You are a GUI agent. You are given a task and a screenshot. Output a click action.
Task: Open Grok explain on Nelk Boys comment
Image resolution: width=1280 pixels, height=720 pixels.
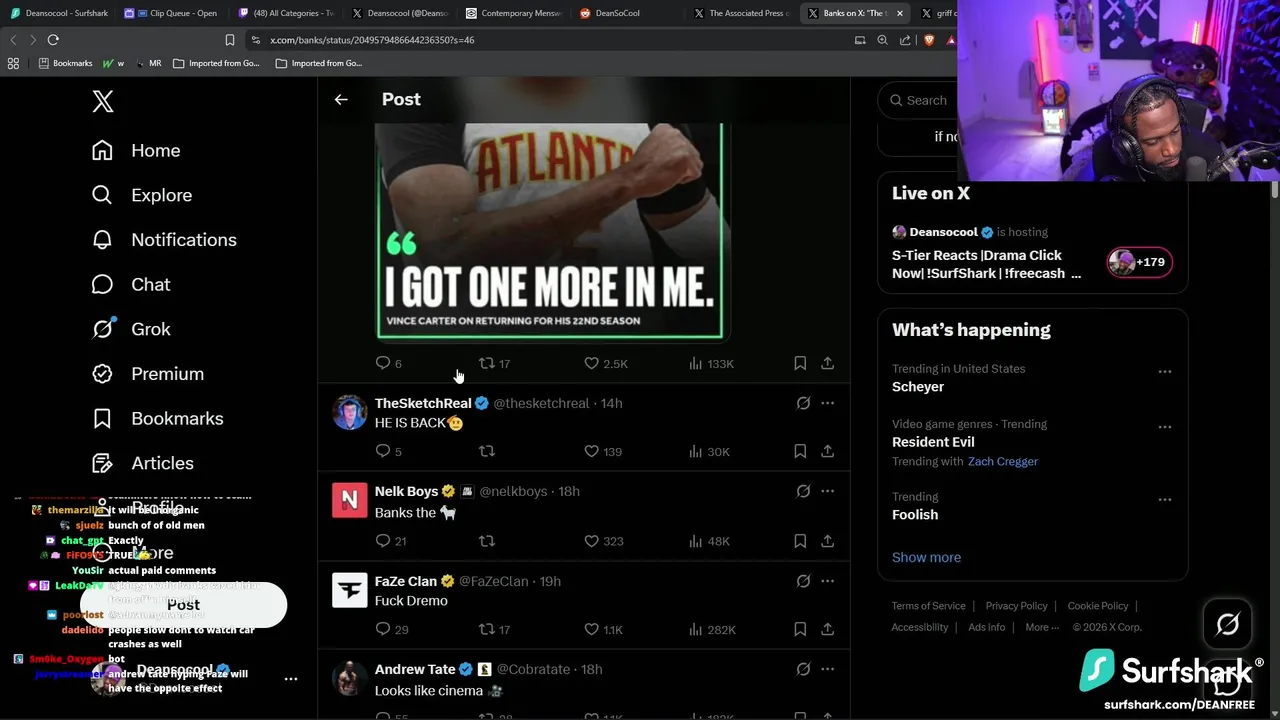click(x=803, y=491)
